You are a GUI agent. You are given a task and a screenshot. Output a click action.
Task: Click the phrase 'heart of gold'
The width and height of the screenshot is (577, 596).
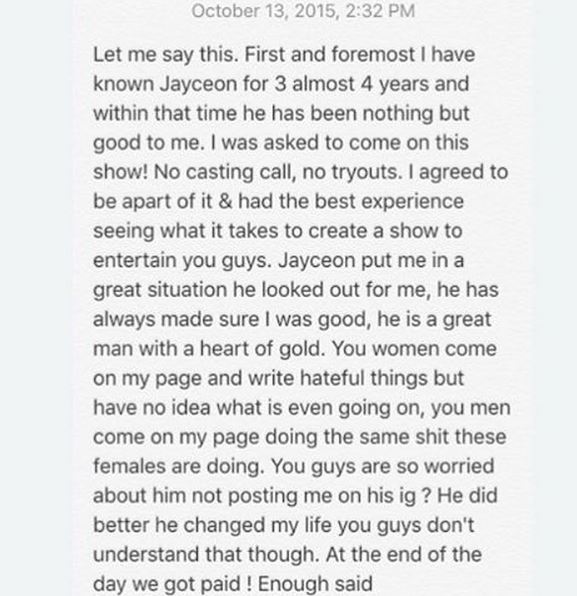263,349
